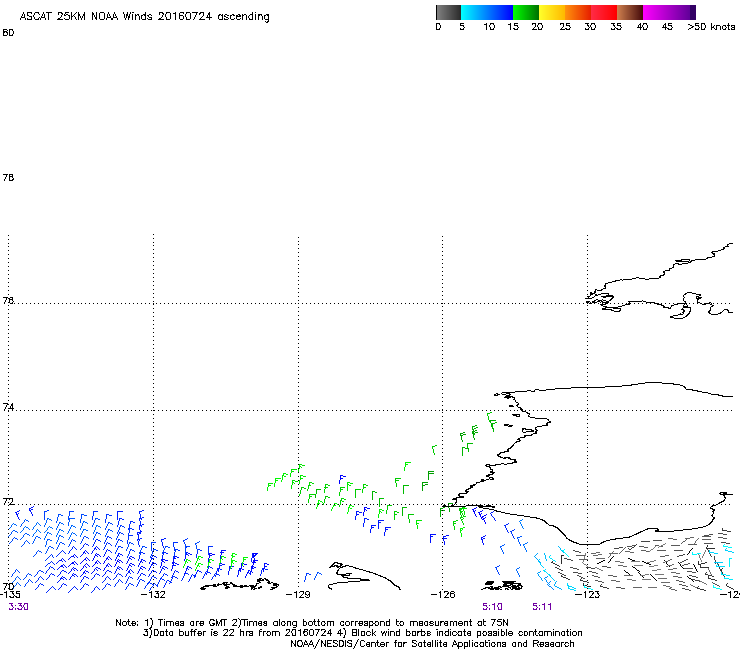Click the green 15-20 knots color band
The height and width of the screenshot is (650, 740).
[526, 12]
